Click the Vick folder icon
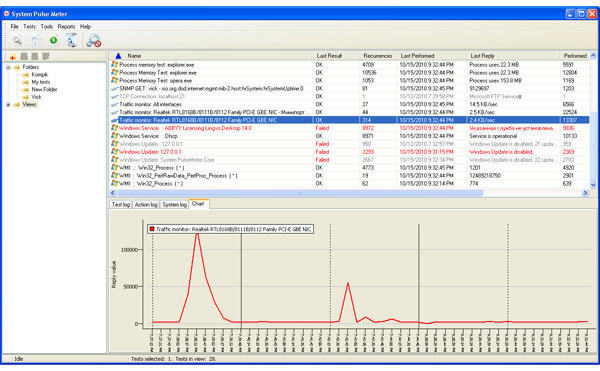This screenshot has height=371, width=600. (x=26, y=97)
